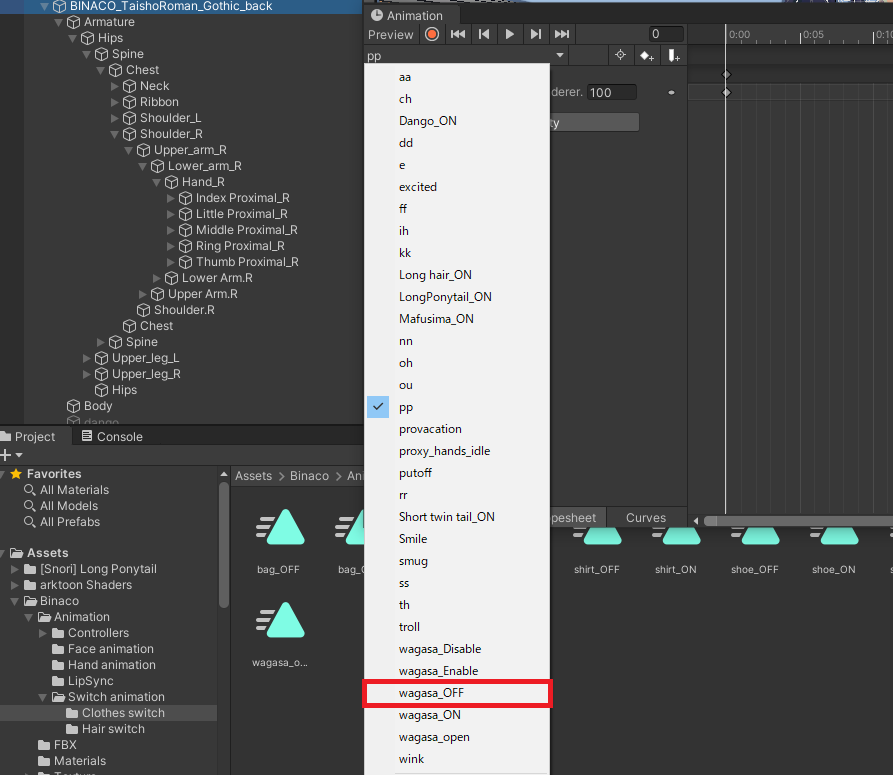The image size is (893, 775).
Task: Select the bag_OFF animation asset
Action: tap(280, 541)
